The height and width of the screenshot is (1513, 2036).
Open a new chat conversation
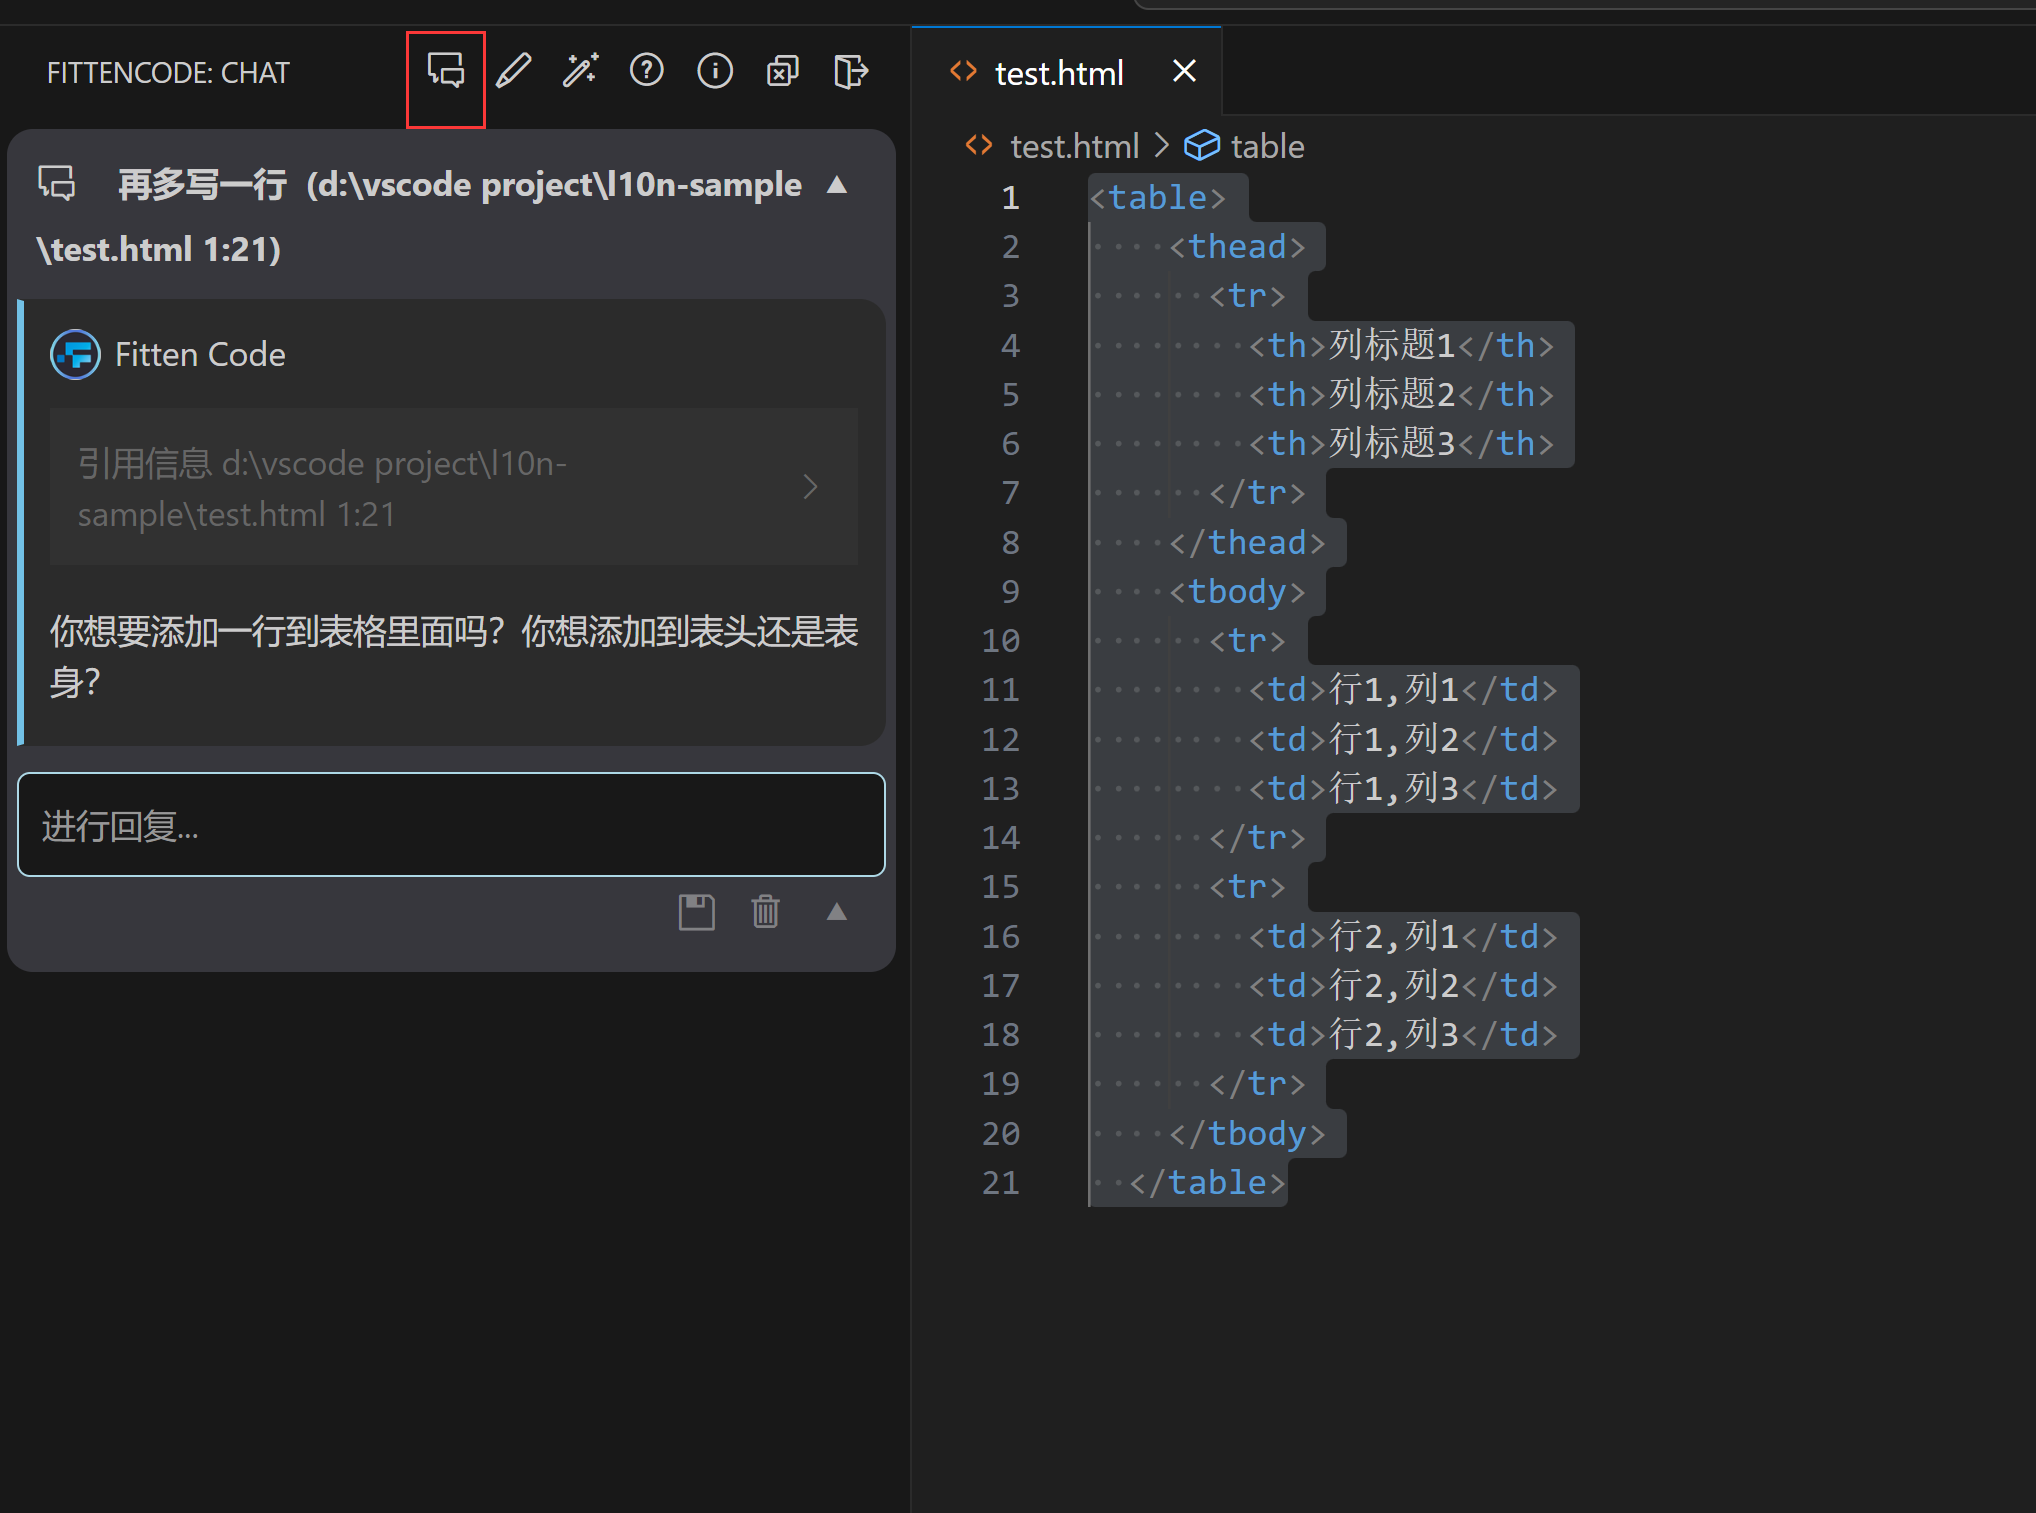pyautogui.click(x=445, y=71)
